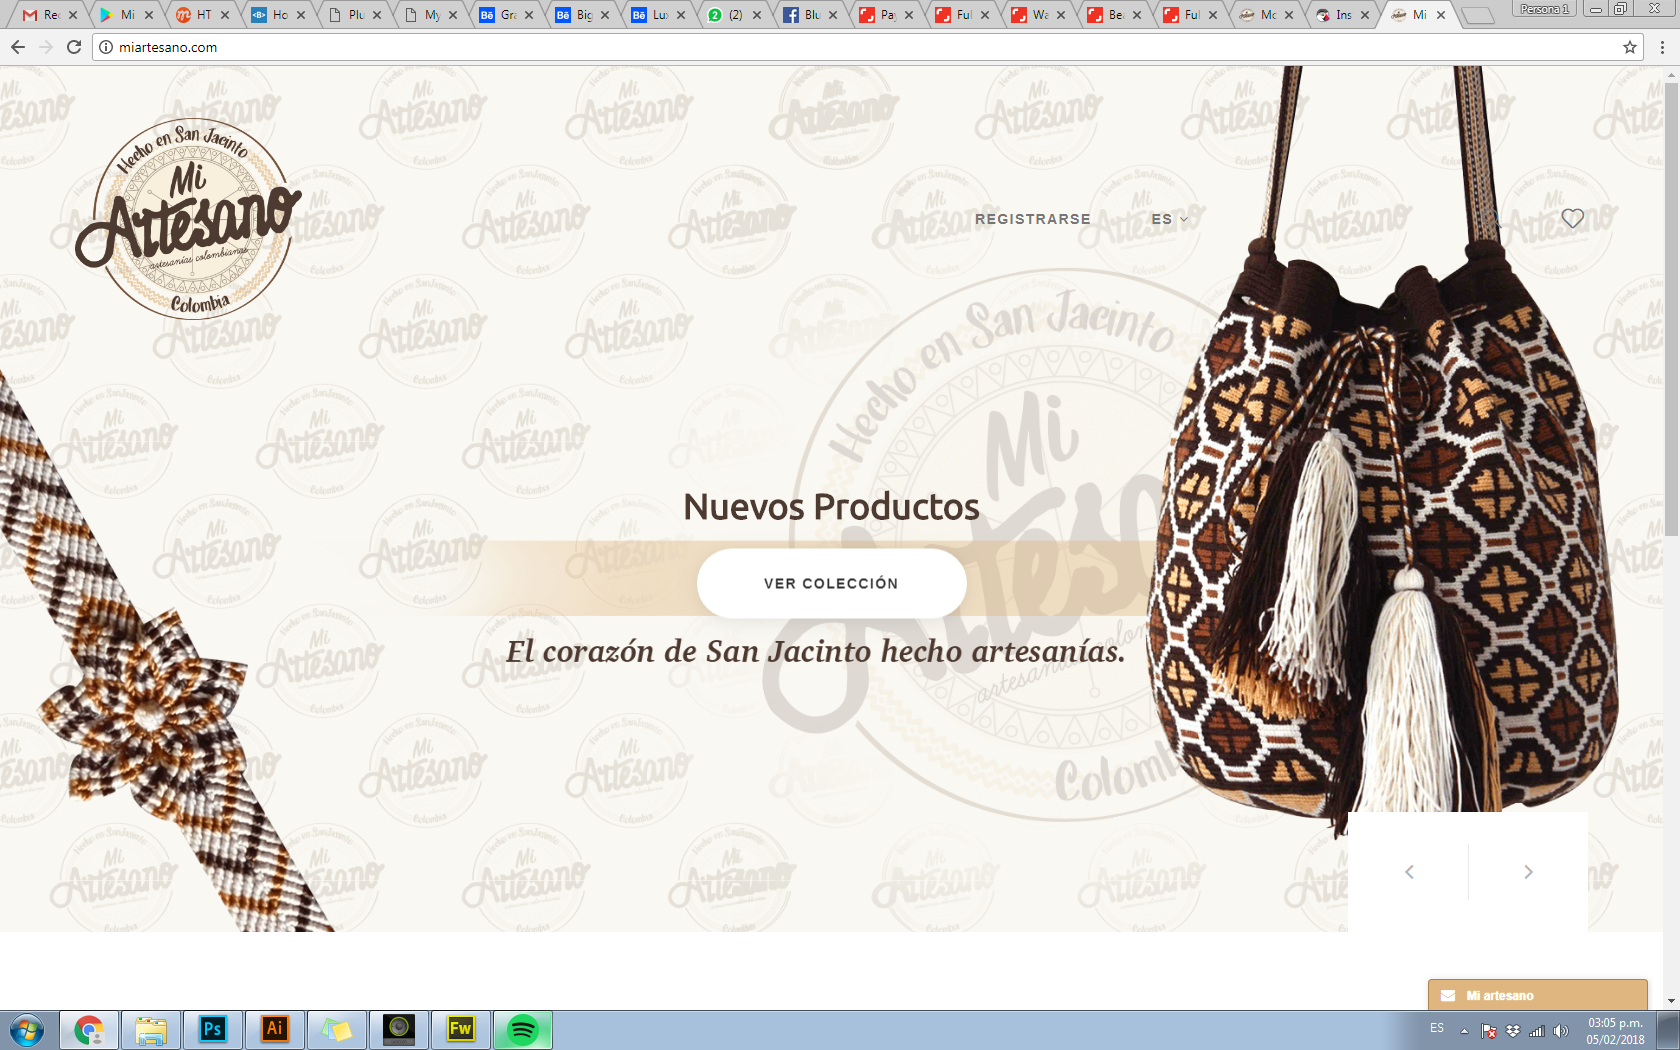Reload the miartesano.com page
The height and width of the screenshot is (1050, 1680).
pyautogui.click(x=74, y=47)
